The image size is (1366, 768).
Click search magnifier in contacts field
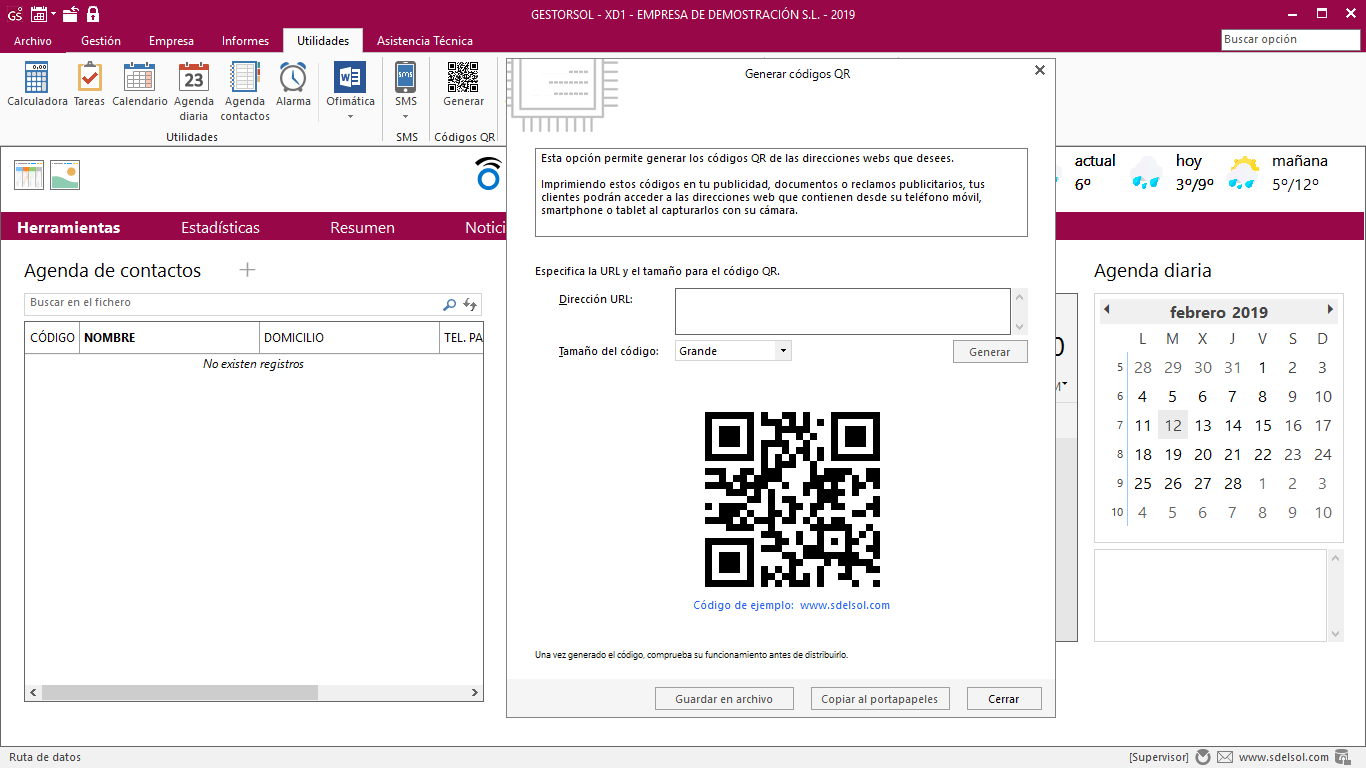coord(449,304)
